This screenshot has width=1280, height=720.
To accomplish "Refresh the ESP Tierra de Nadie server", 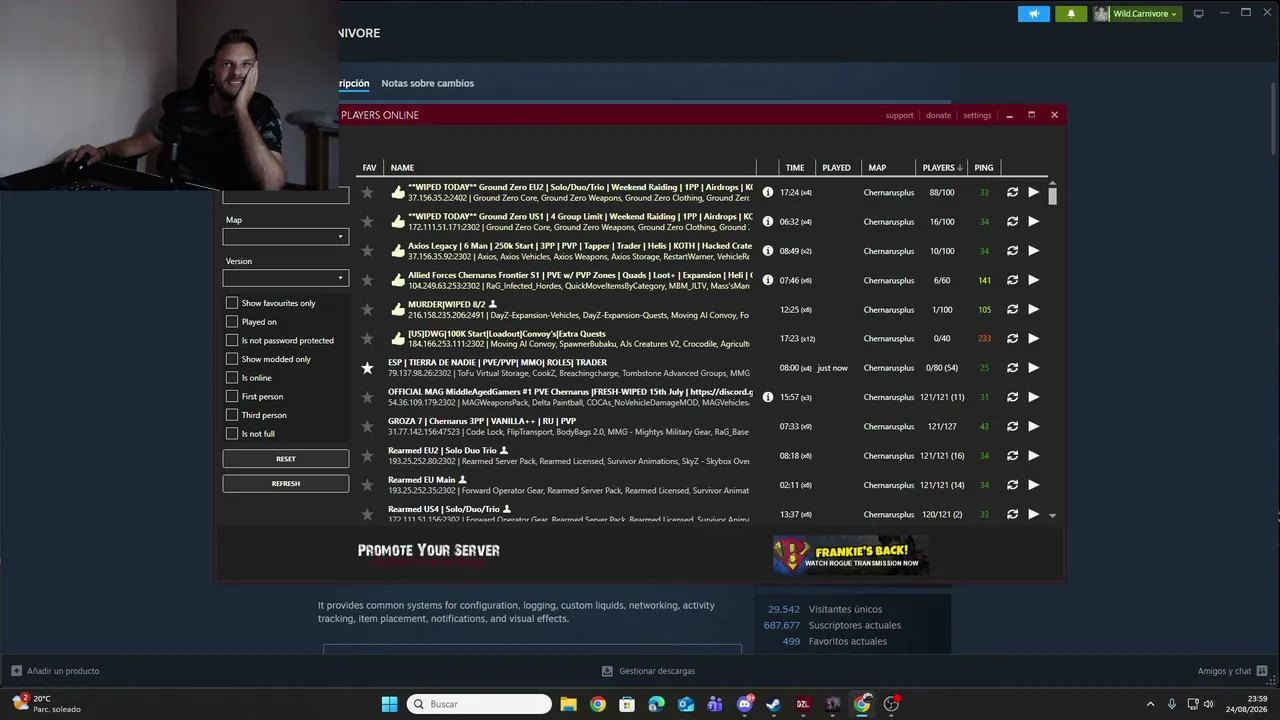I will [1012, 368].
